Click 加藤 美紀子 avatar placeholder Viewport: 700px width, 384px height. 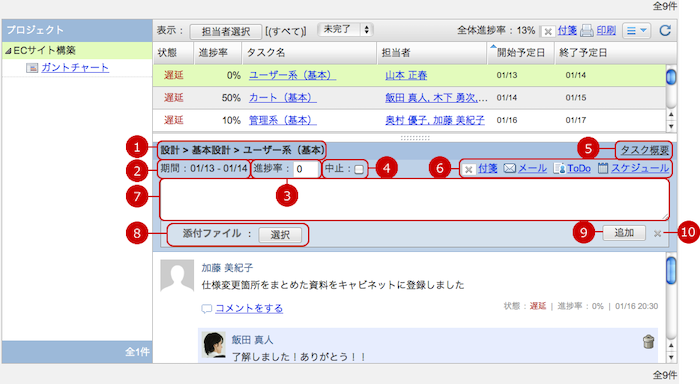pyautogui.click(x=177, y=275)
